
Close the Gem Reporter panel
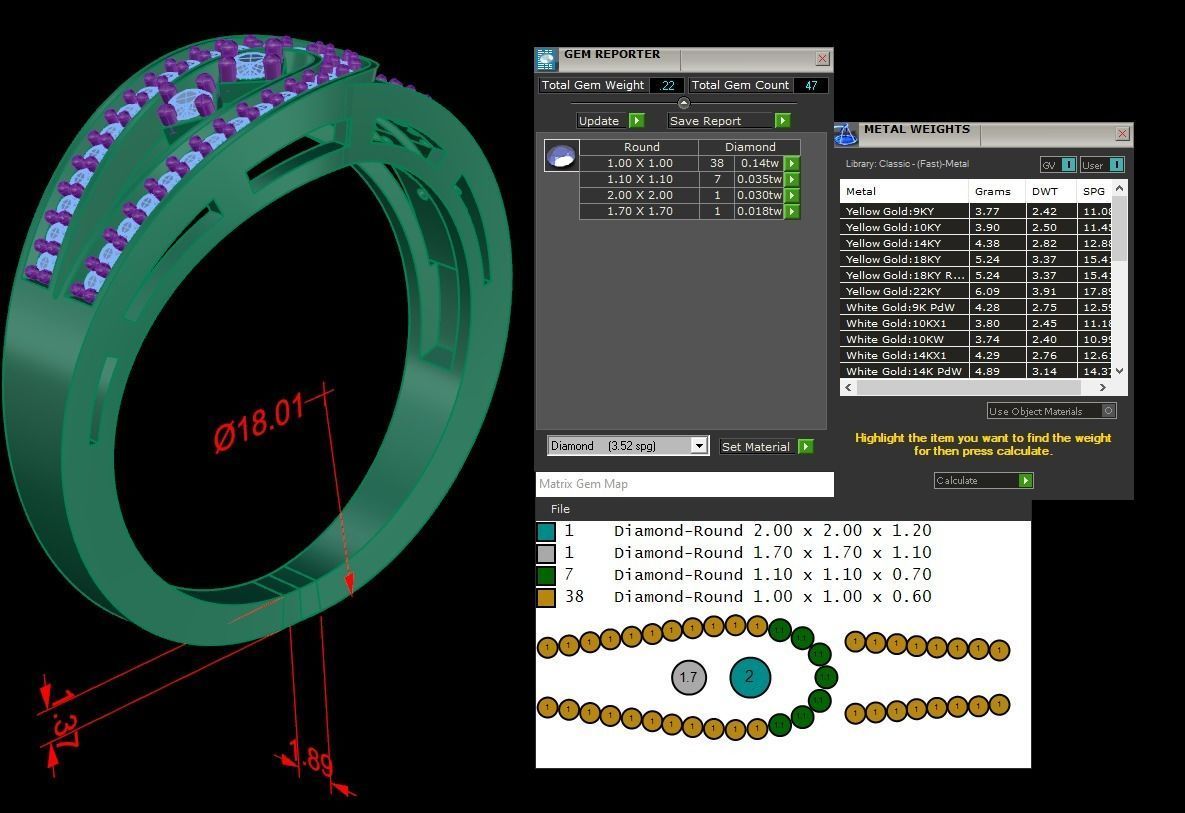pyautogui.click(x=823, y=59)
